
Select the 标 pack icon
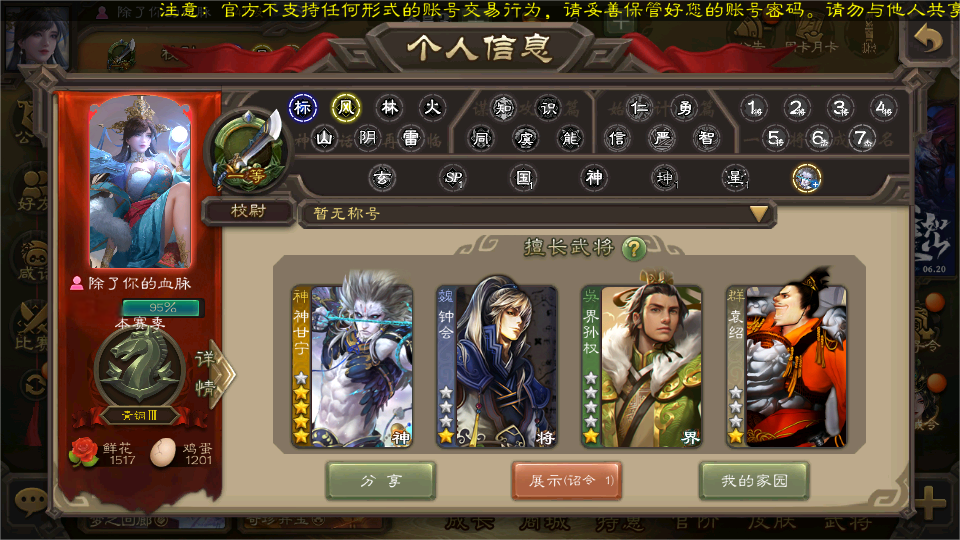pyautogui.click(x=302, y=108)
